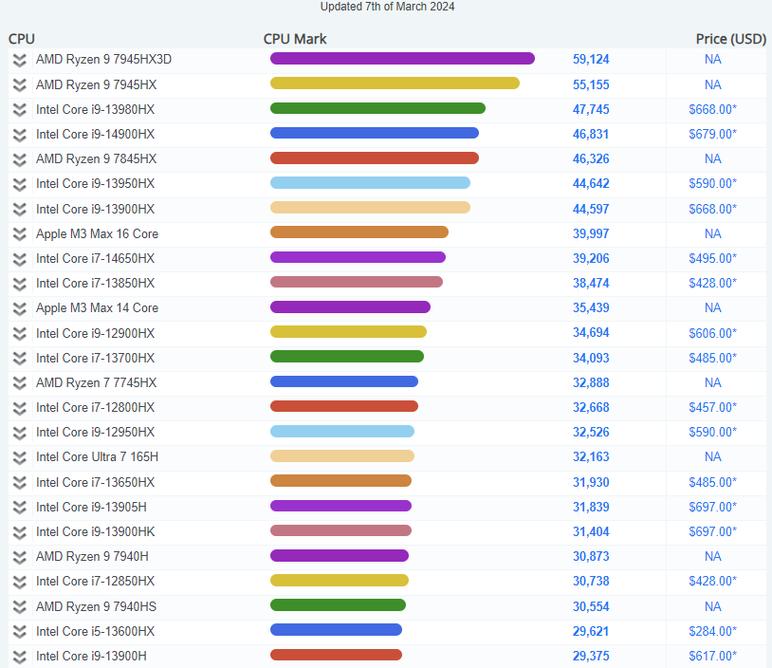Screen dimensions: 772x668
Task: Open the AMD Ryzen 9 7945HX link
Action: pyautogui.click(x=96, y=84)
